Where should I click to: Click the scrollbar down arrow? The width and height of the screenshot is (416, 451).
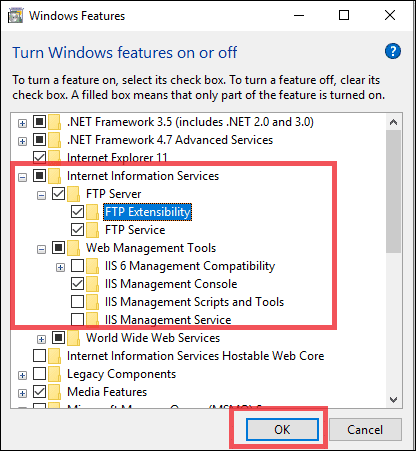[x=393, y=399]
